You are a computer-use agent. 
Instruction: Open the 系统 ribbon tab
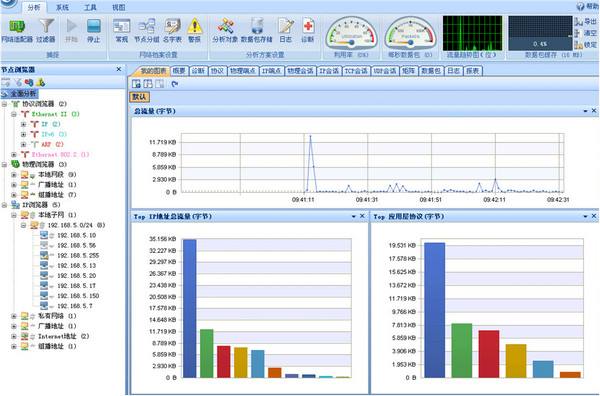[62, 7]
